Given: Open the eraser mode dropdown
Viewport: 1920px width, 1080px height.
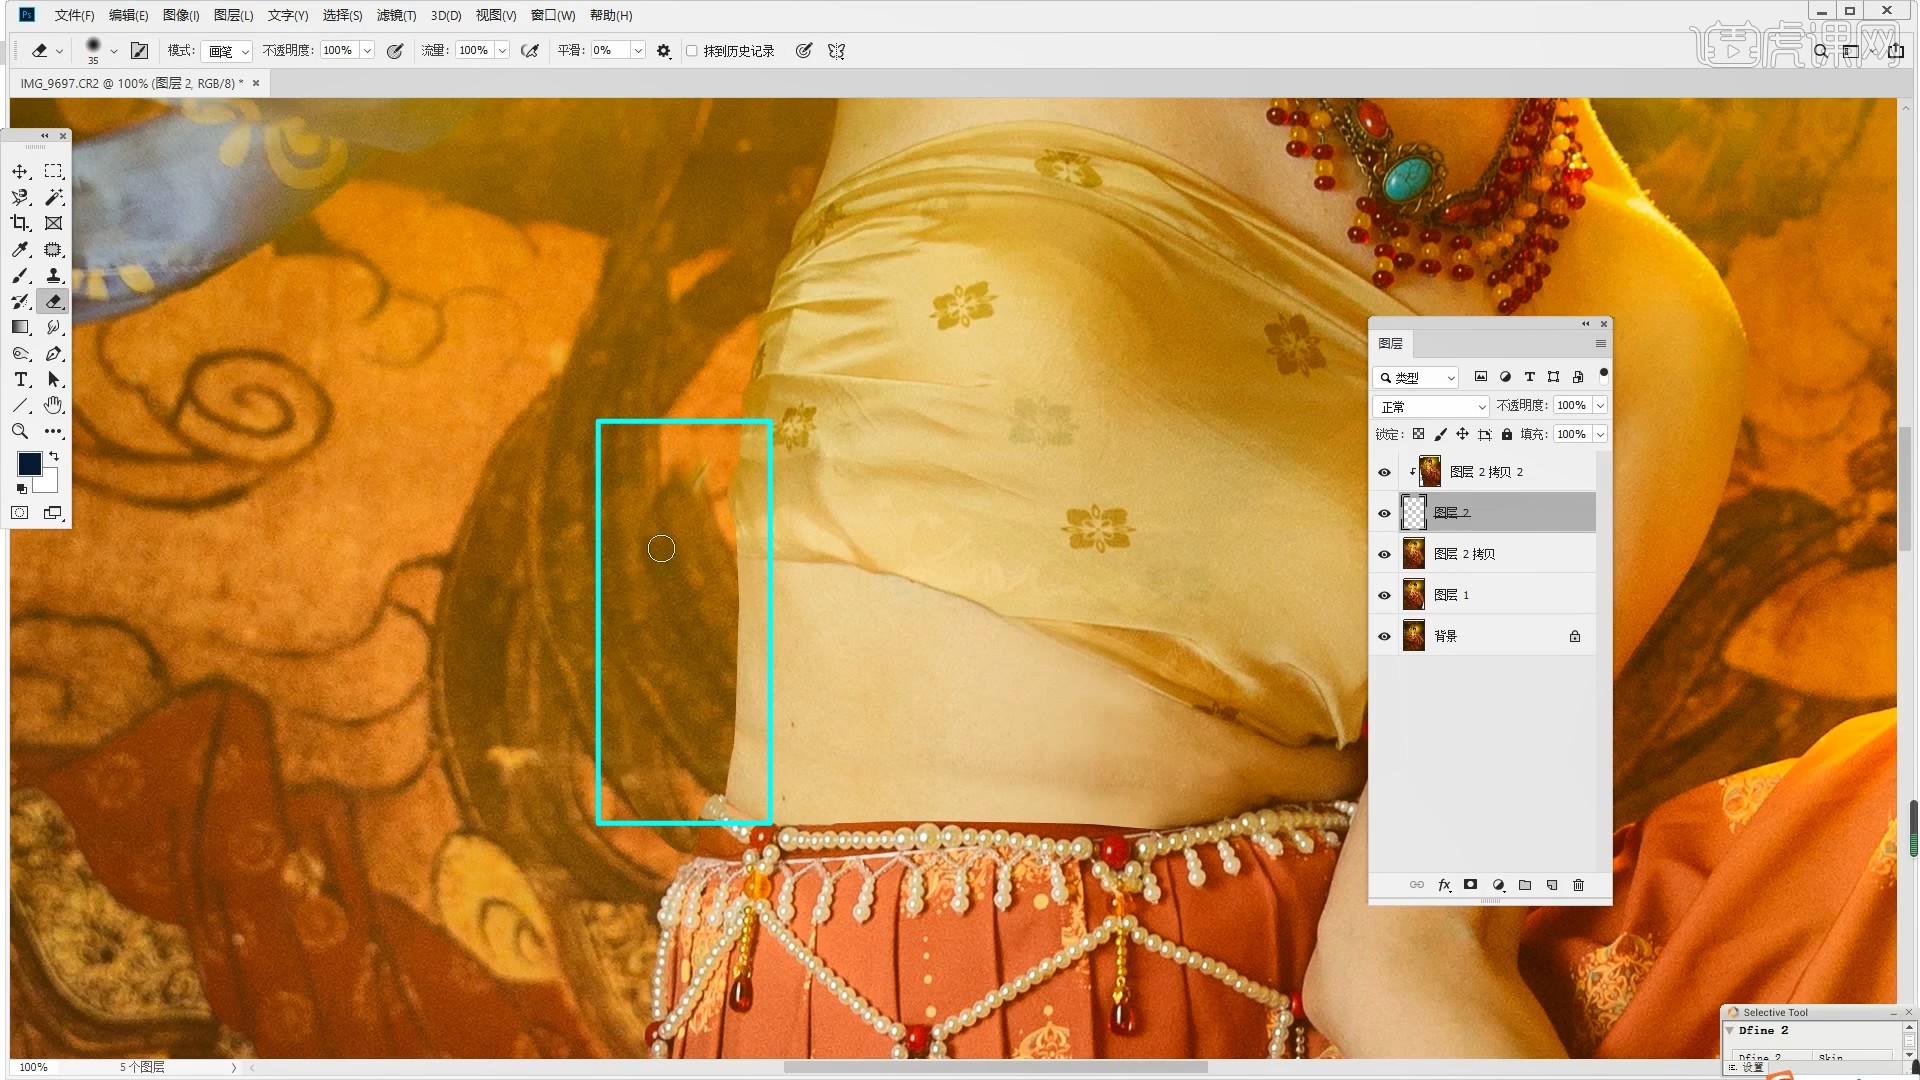Looking at the screenshot, I should pos(227,51).
